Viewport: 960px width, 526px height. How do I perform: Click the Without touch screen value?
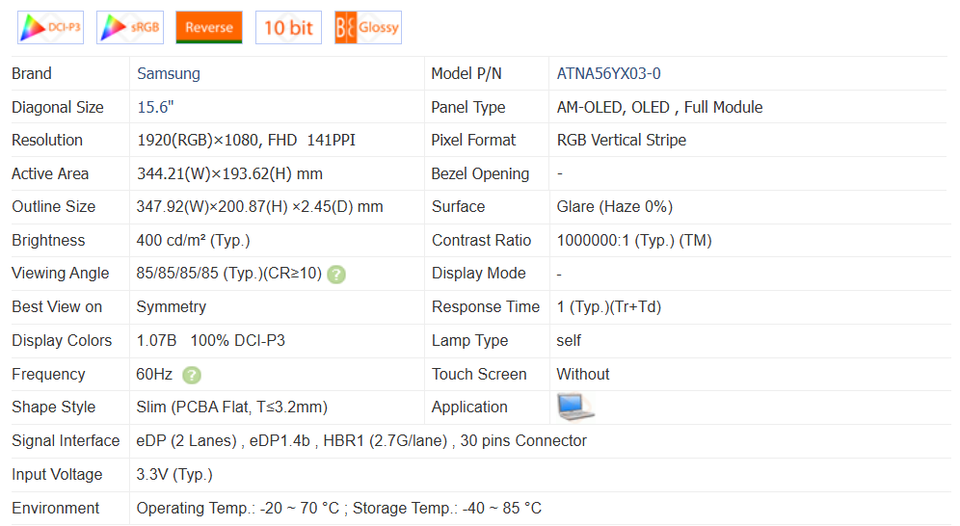click(583, 374)
